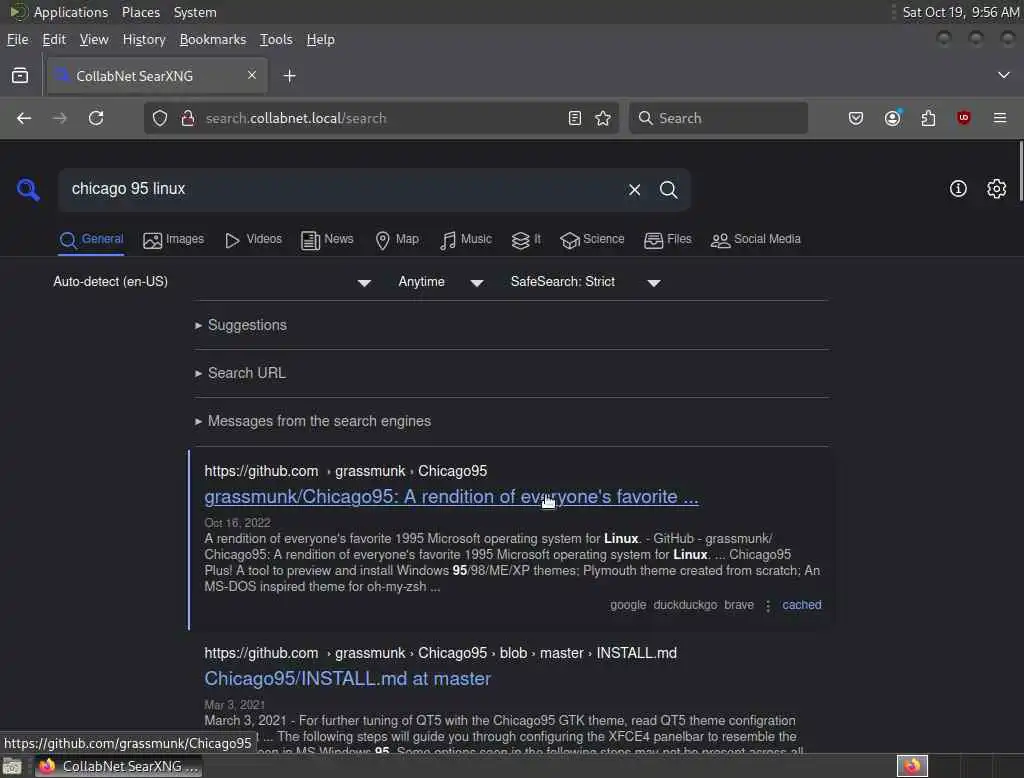1024x778 pixels.
Task: Open the Auto-detect (en-US) language dropdown
Action: [x=212, y=282]
